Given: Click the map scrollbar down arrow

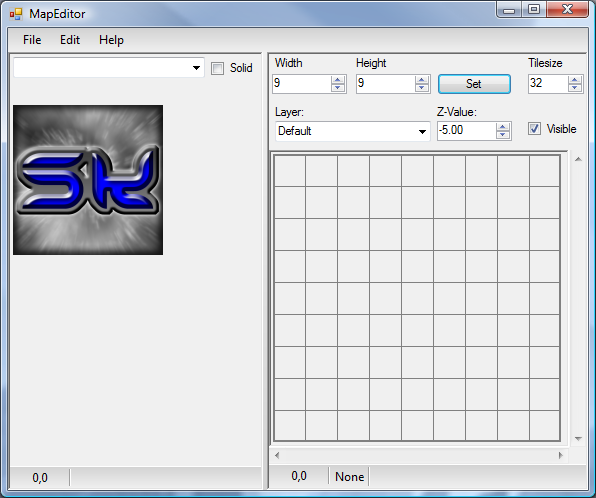Looking at the screenshot, I should click(578, 439).
